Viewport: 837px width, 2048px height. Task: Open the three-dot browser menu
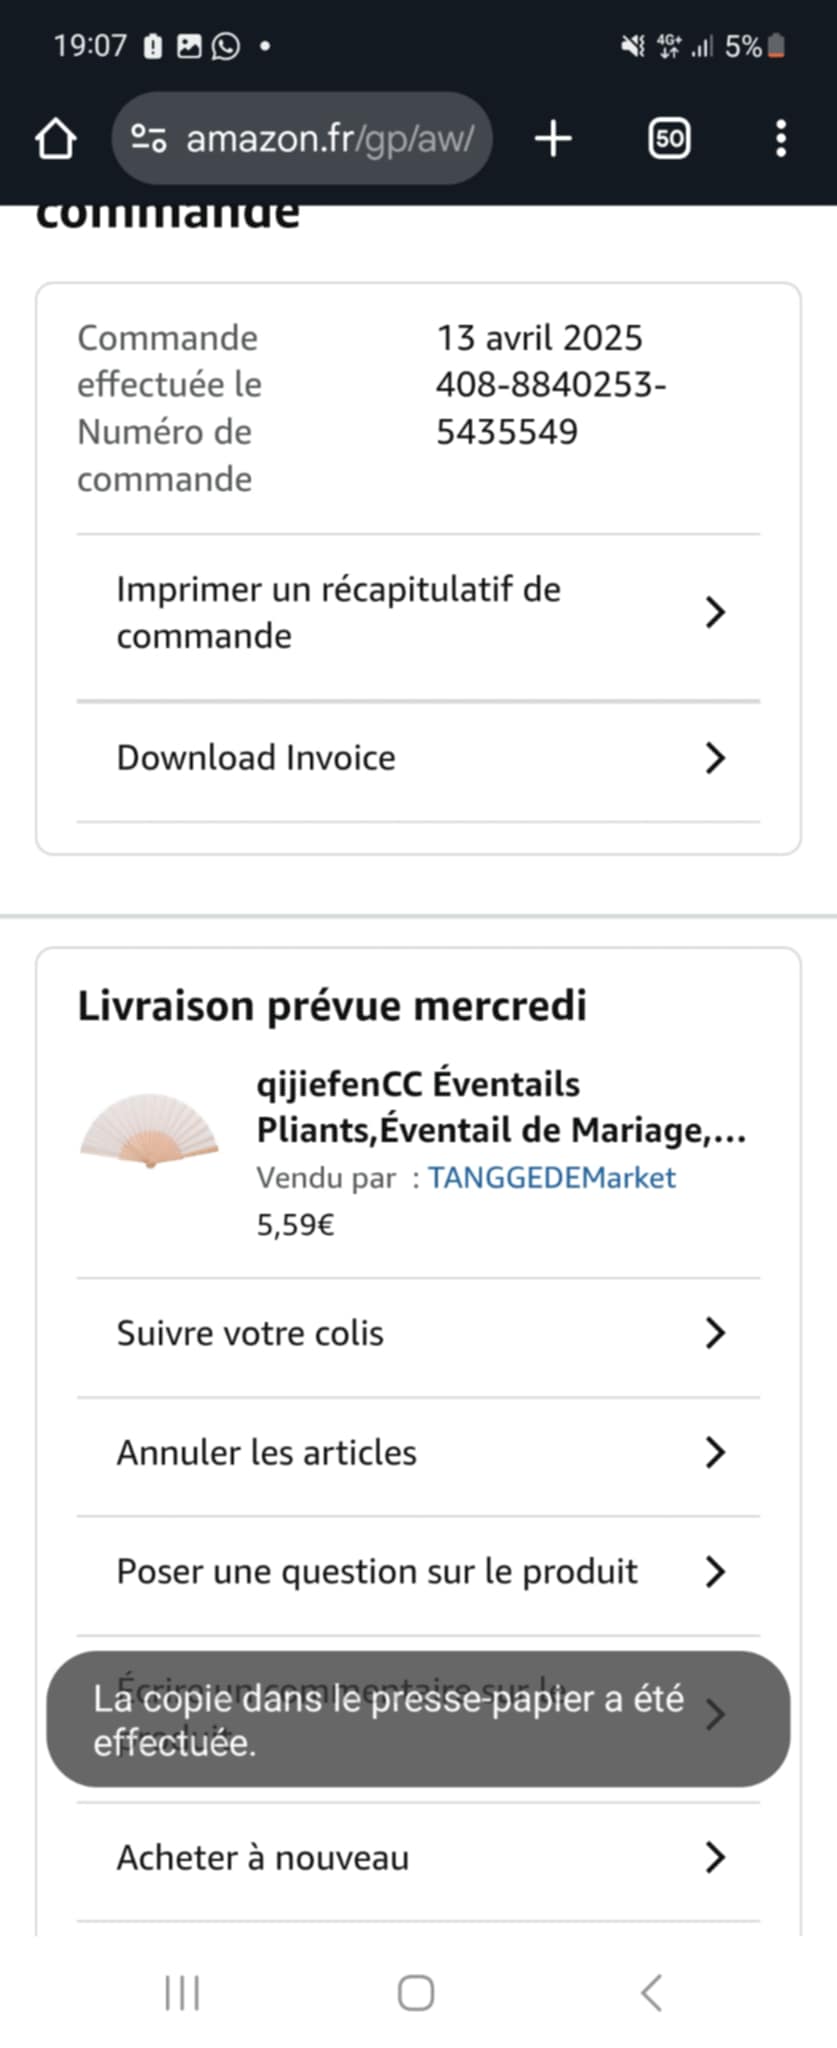point(781,139)
